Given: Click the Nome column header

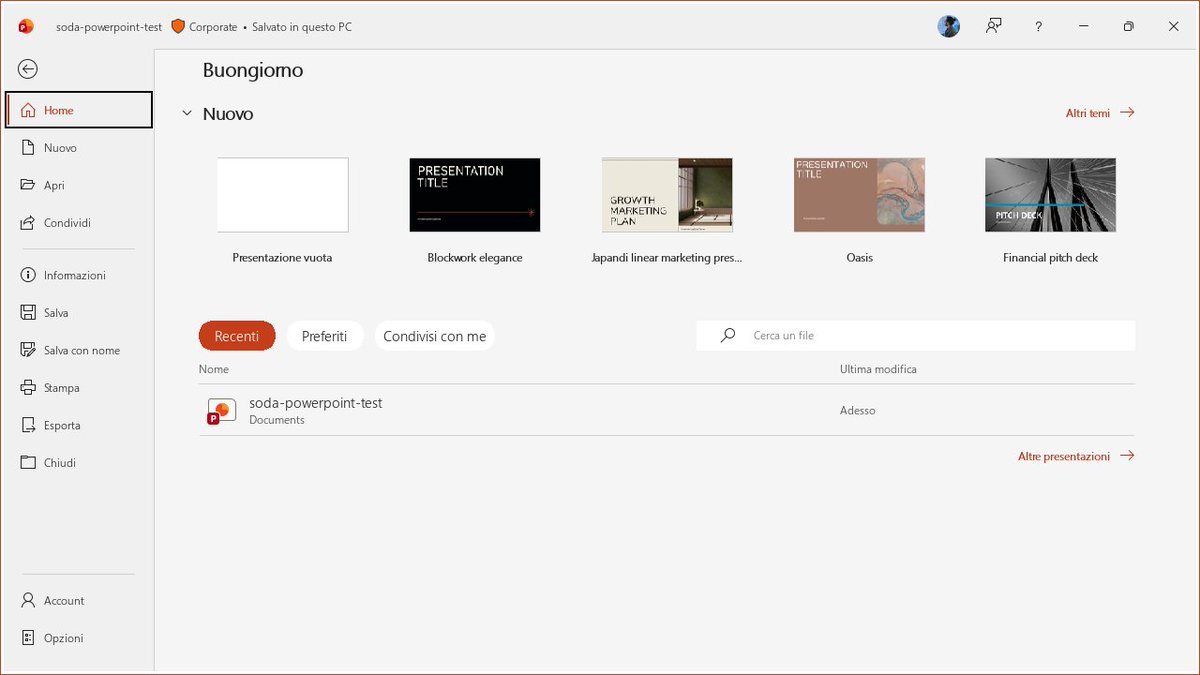Looking at the screenshot, I should pyautogui.click(x=214, y=369).
